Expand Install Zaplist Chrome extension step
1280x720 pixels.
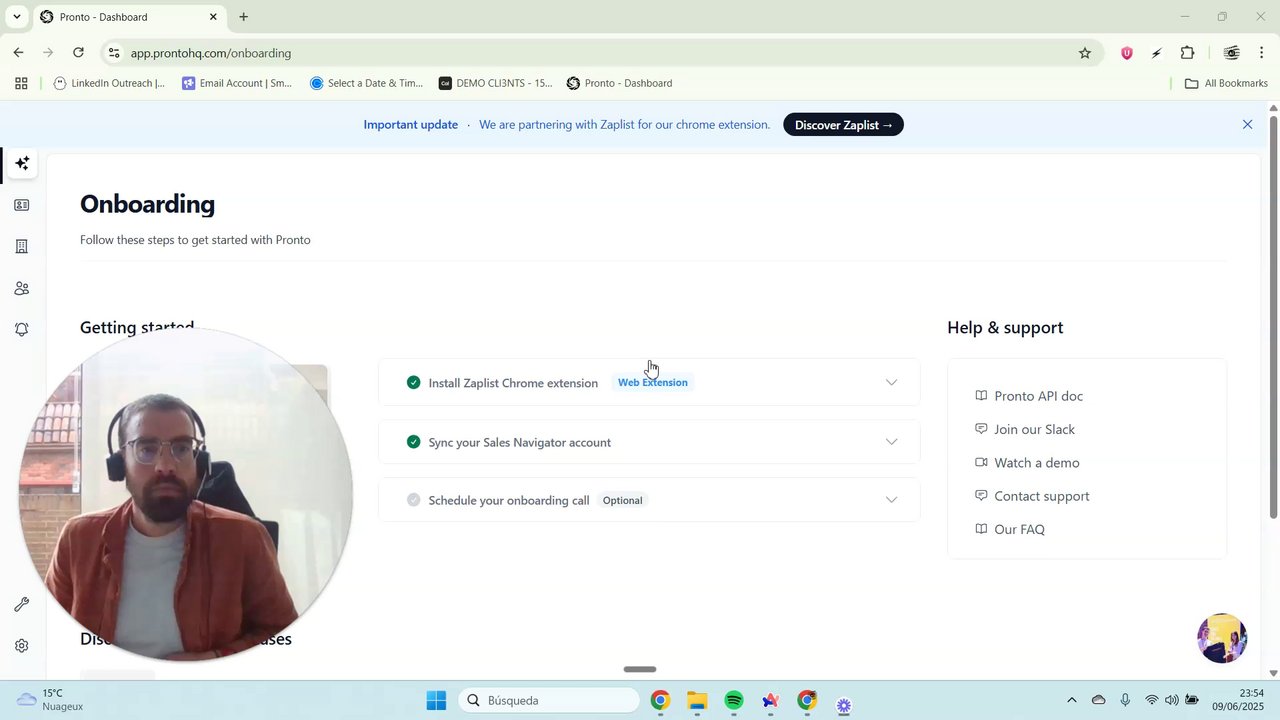[x=649, y=382]
